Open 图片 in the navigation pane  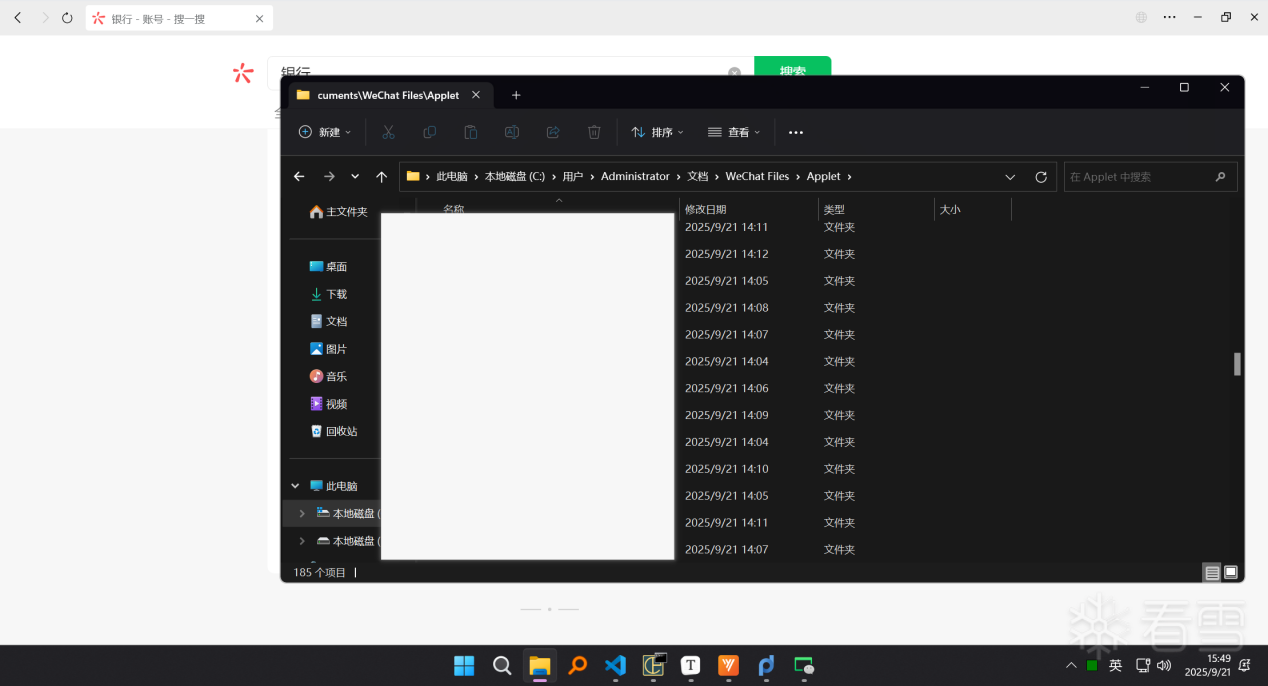coord(328,349)
